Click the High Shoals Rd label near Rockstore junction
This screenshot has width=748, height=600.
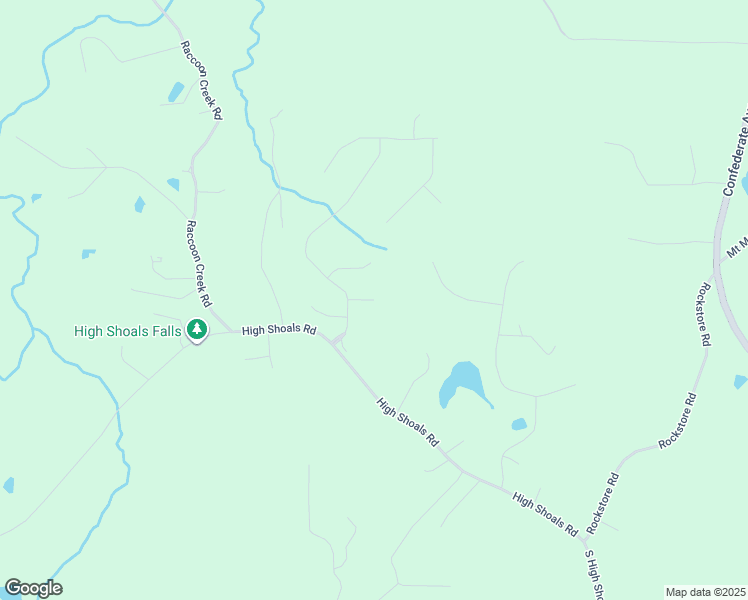[545, 514]
